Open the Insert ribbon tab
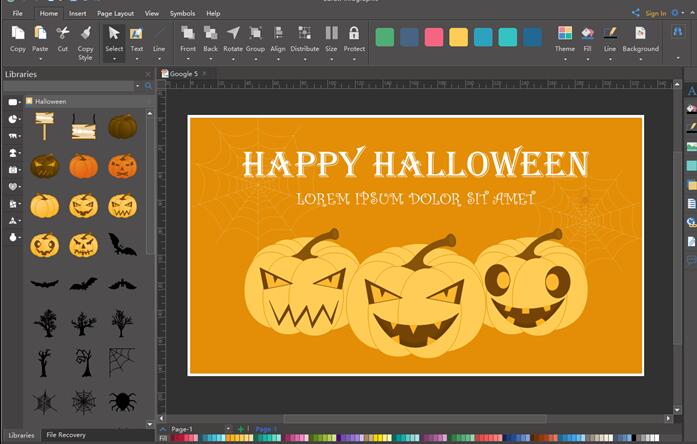 click(77, 13)
